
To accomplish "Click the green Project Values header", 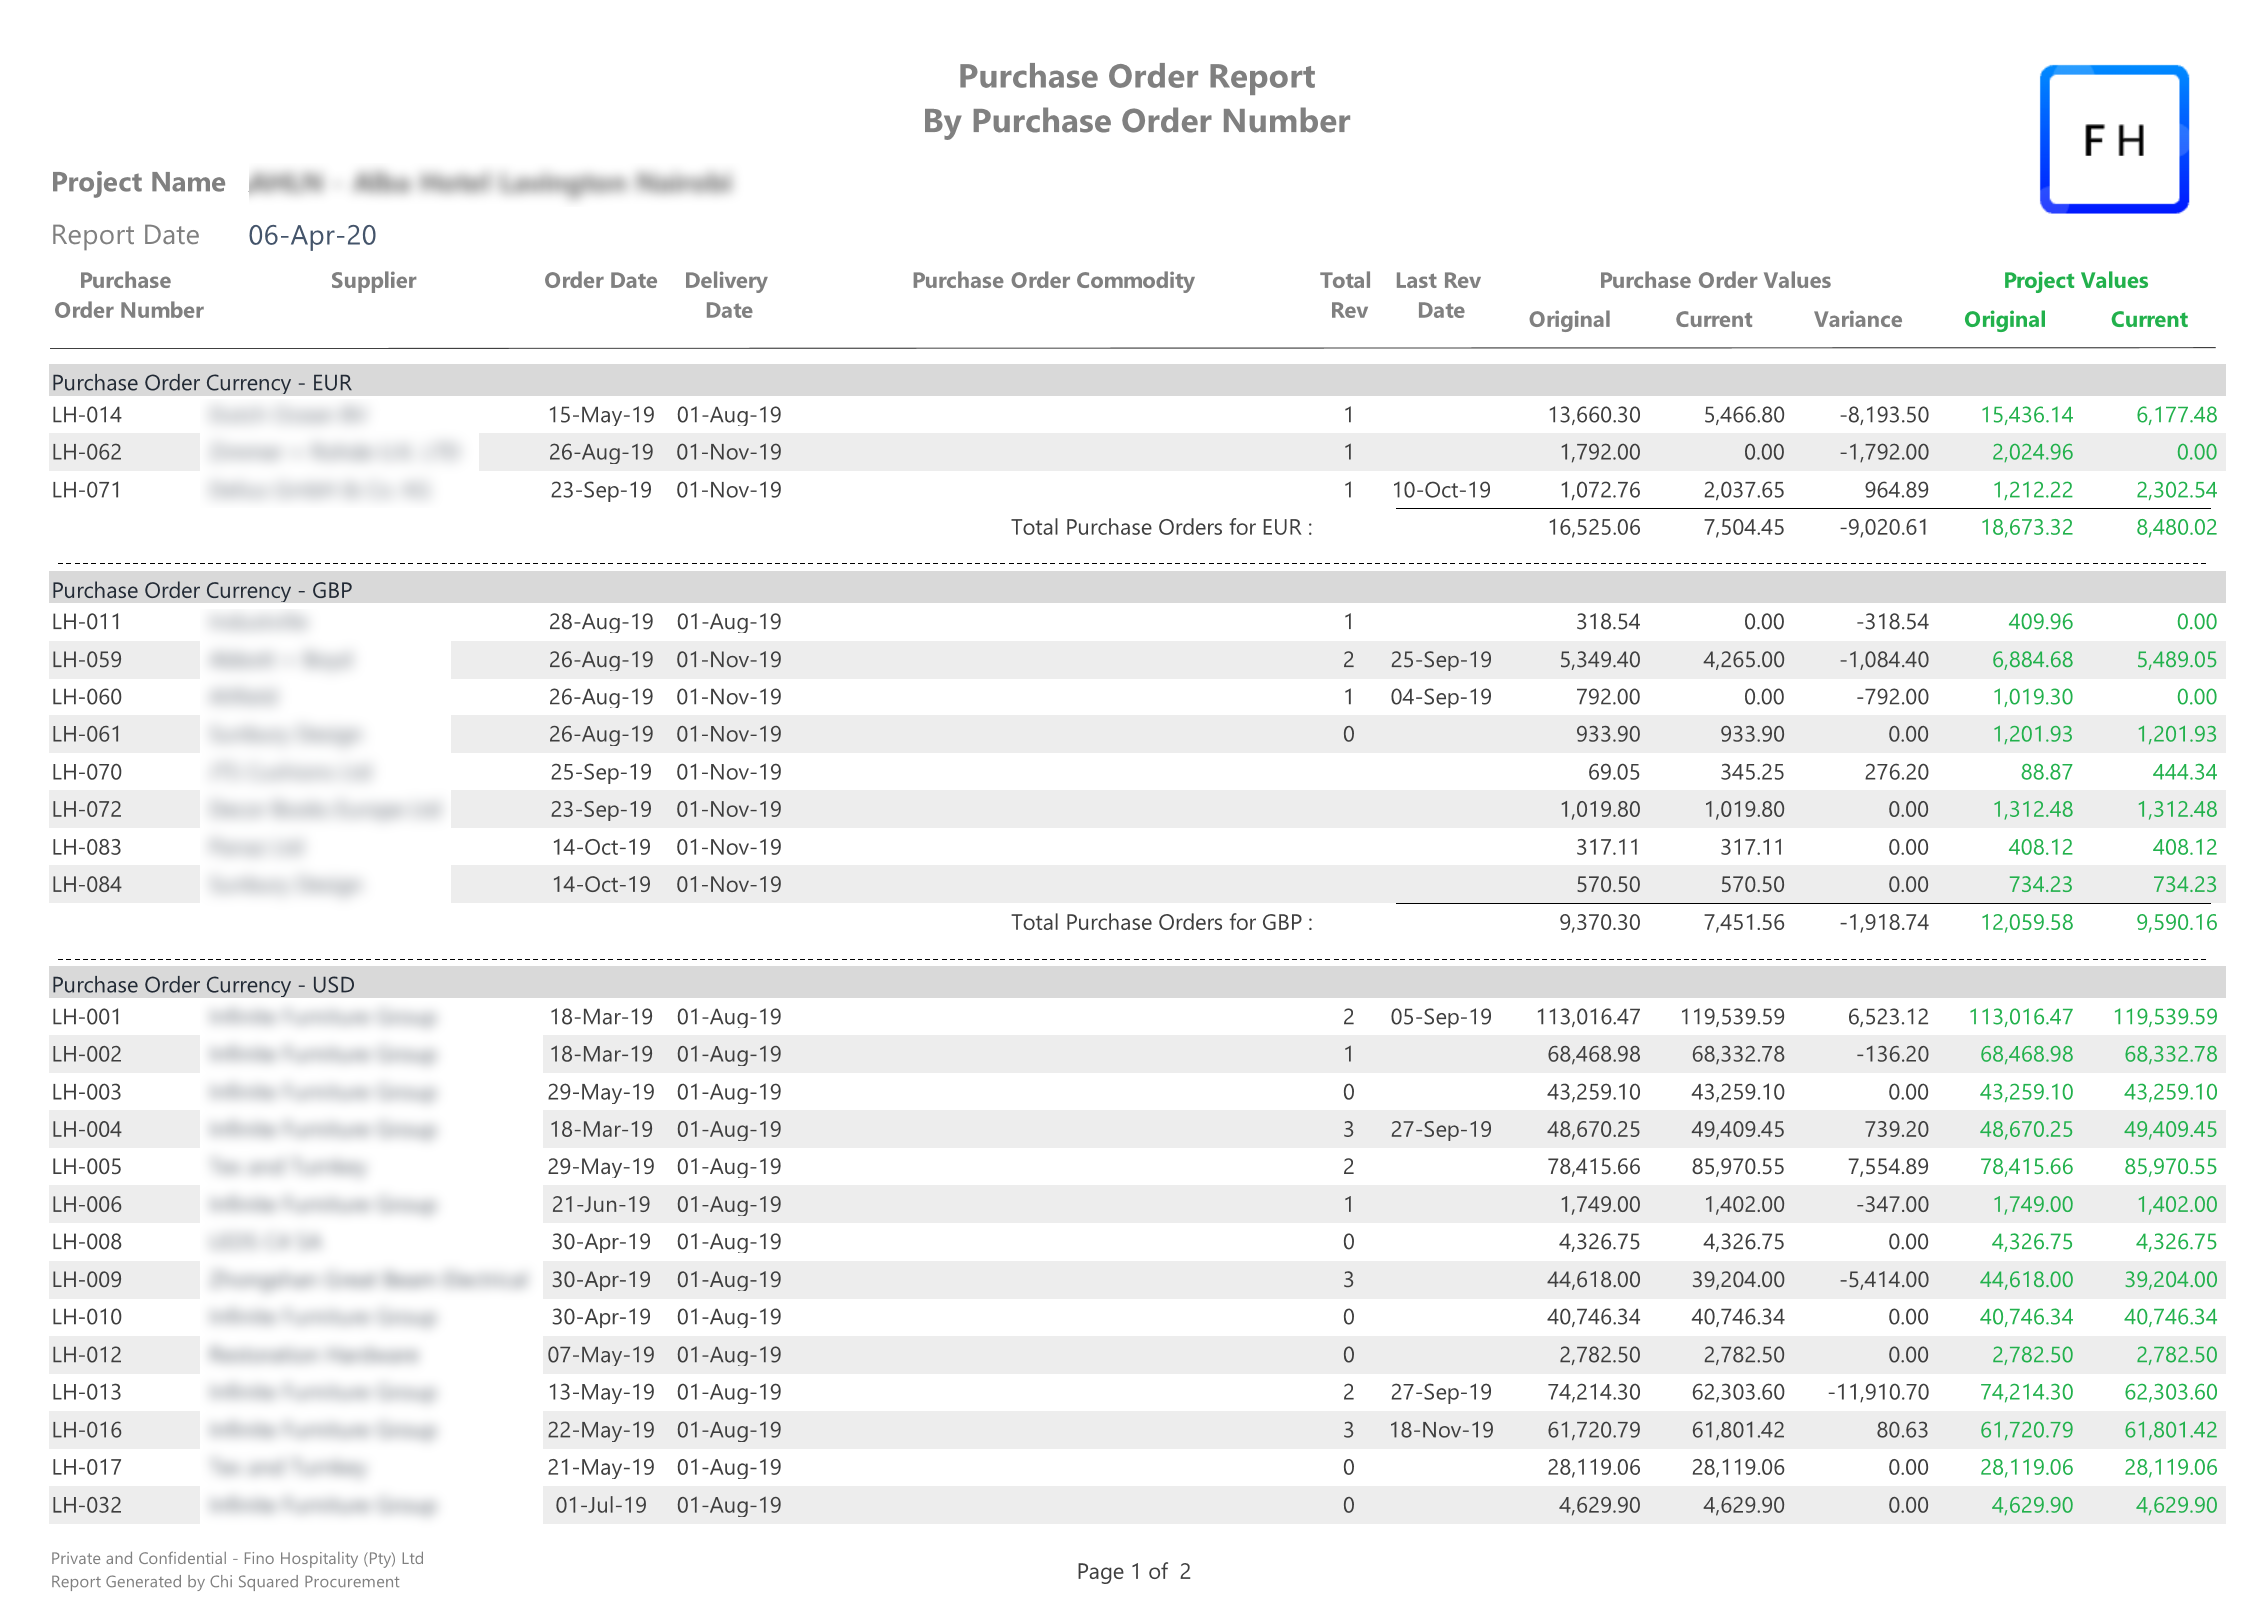I will click(x=2075, y=281).
